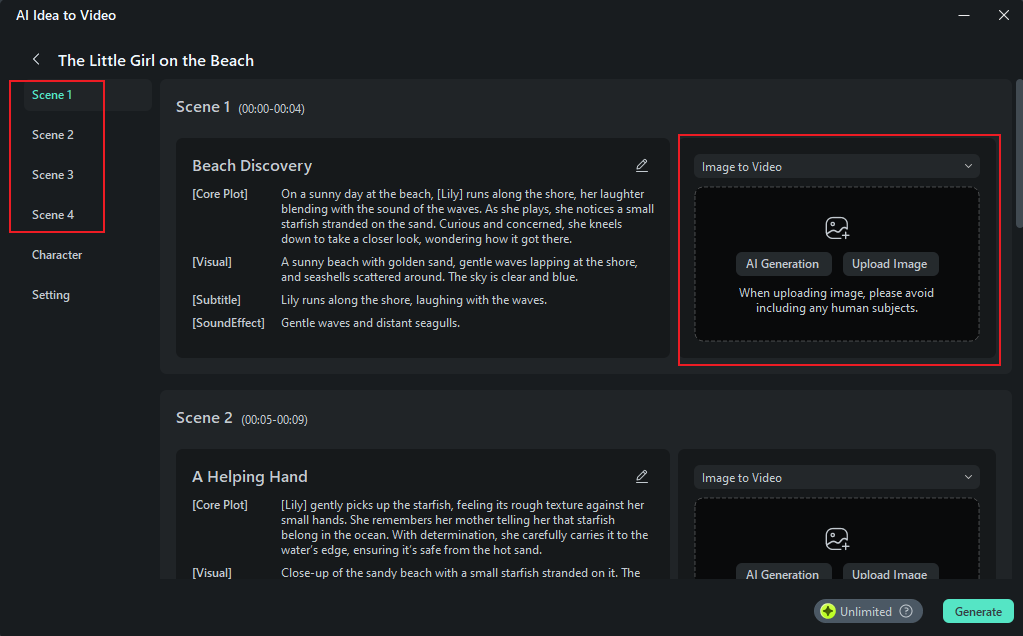
Task: Minimize the AI Idea to Video window
Action: pos(964,15)
